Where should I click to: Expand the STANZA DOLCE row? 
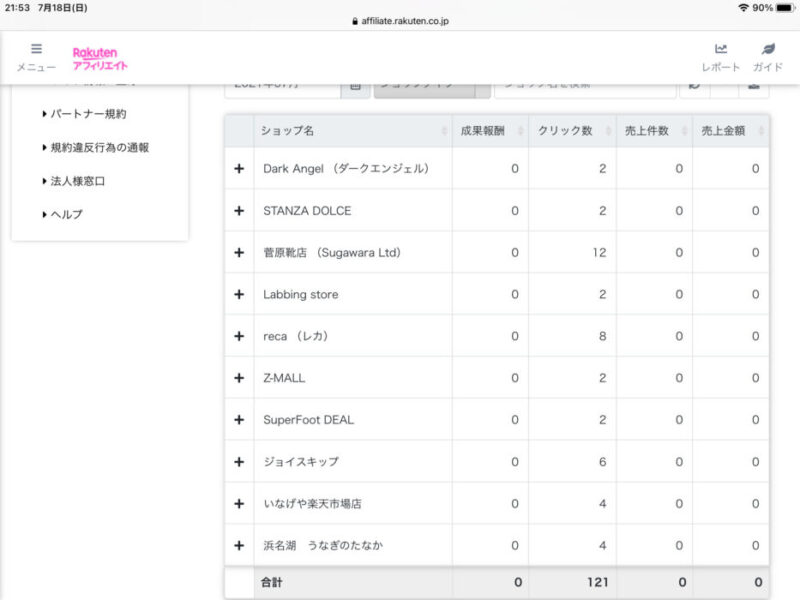coord(239,211)
